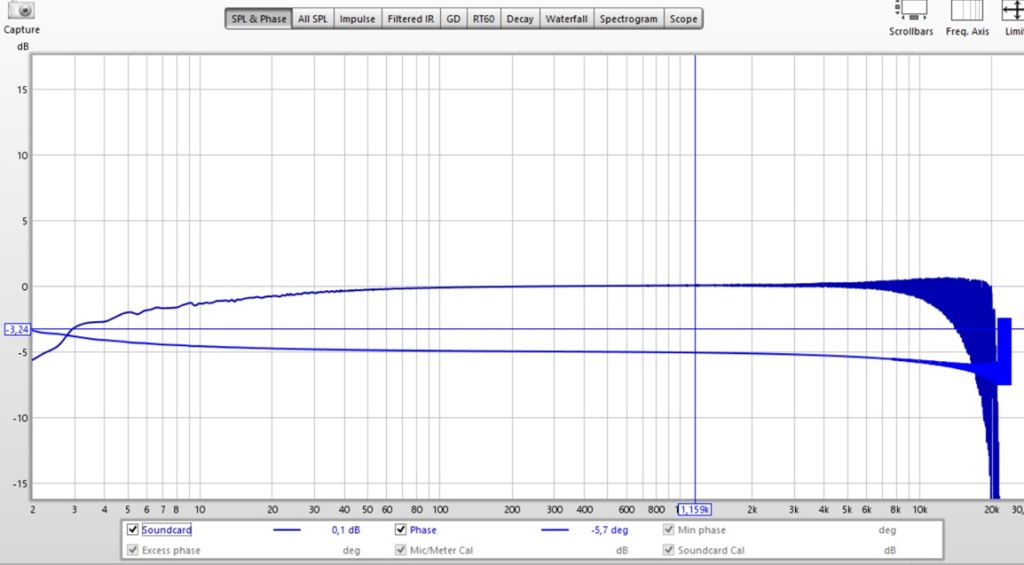Viewport: 1024px width, 565px height.
Task: Toggle the Mic/Meter Cal checkbox
Action: pos(401,550)
